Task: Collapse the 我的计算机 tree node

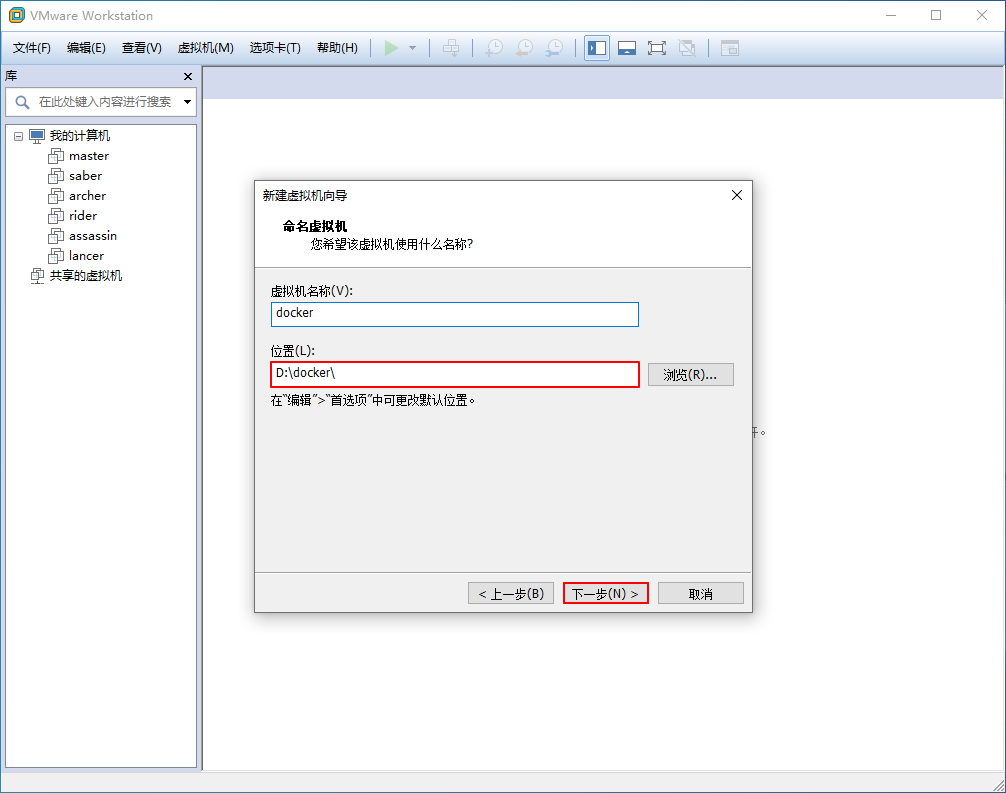Action: (18, 136)
